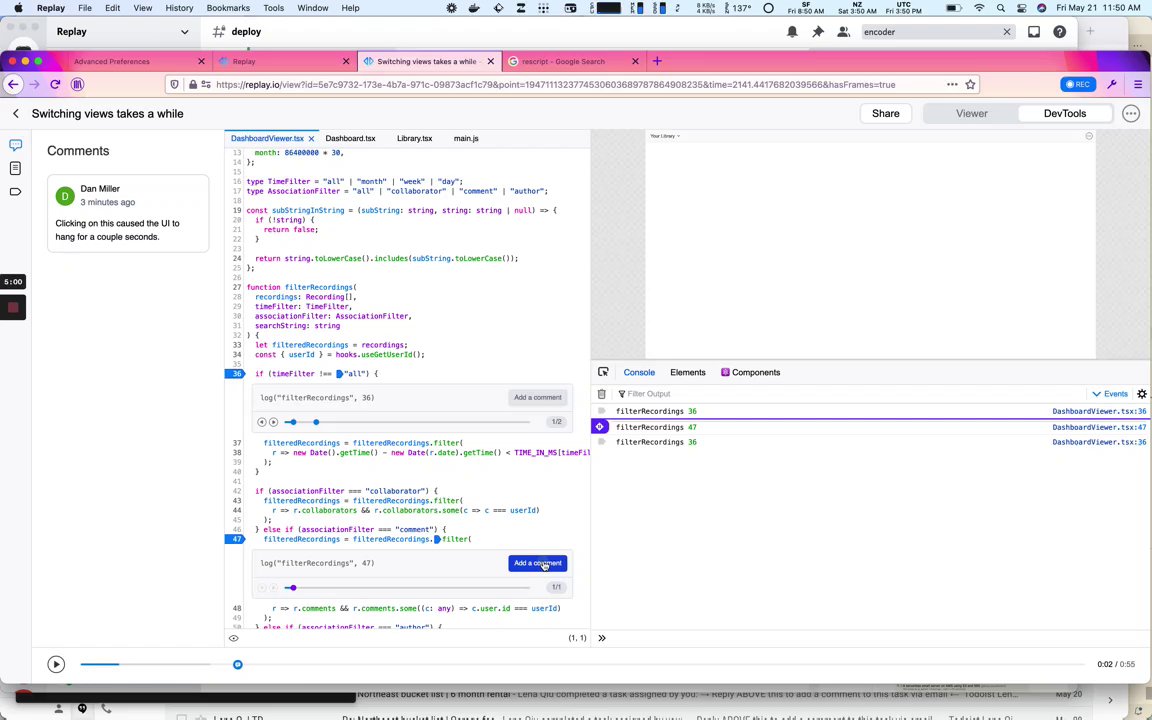Open the circular more options menu beside DevTools
Image resolution: width=1152 pixels, height=720 pixels.
1131,114
